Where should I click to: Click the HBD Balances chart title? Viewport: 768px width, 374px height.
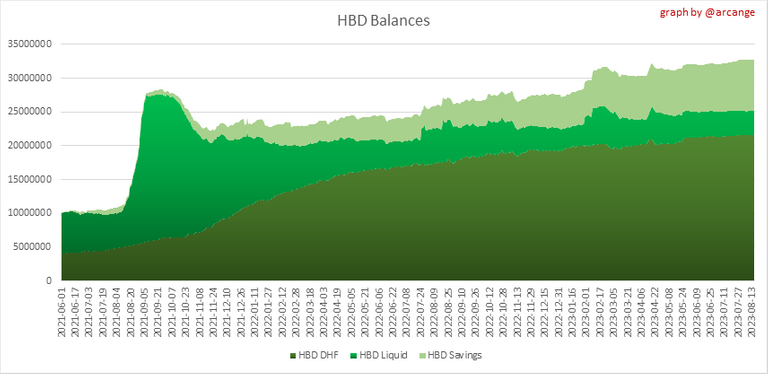tap(384, 21)
